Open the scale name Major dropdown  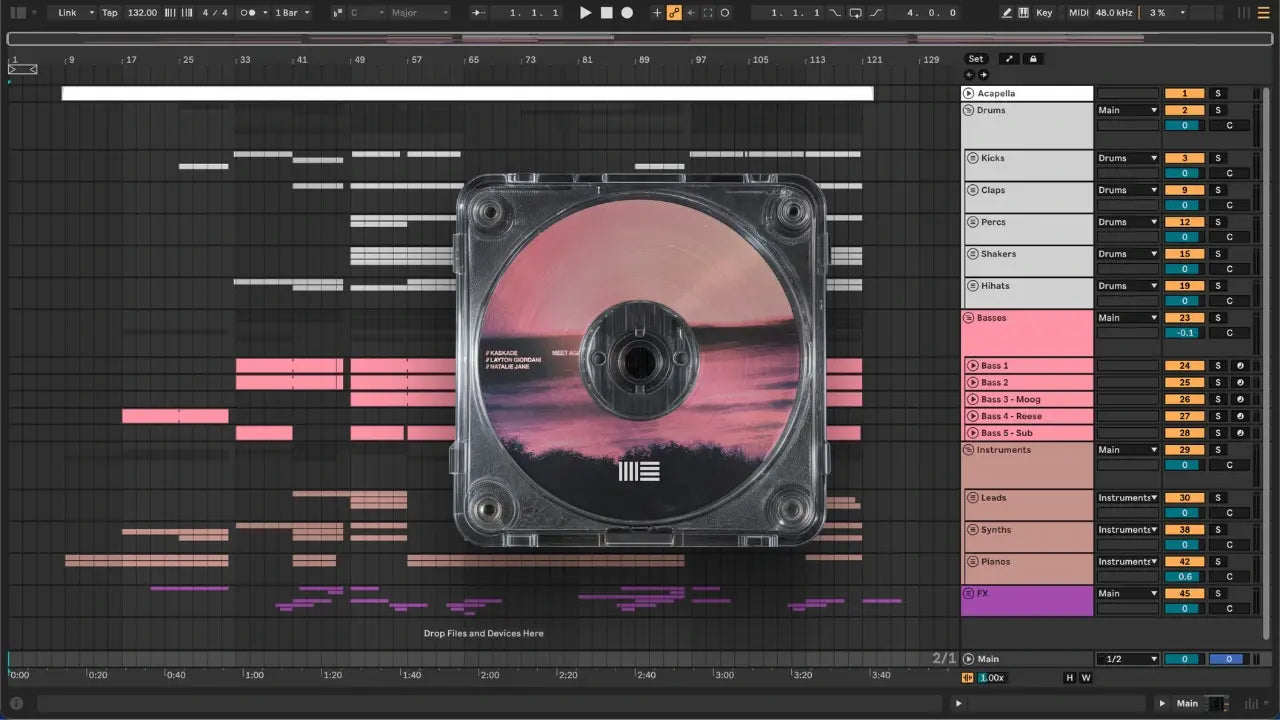coord(419,13)
